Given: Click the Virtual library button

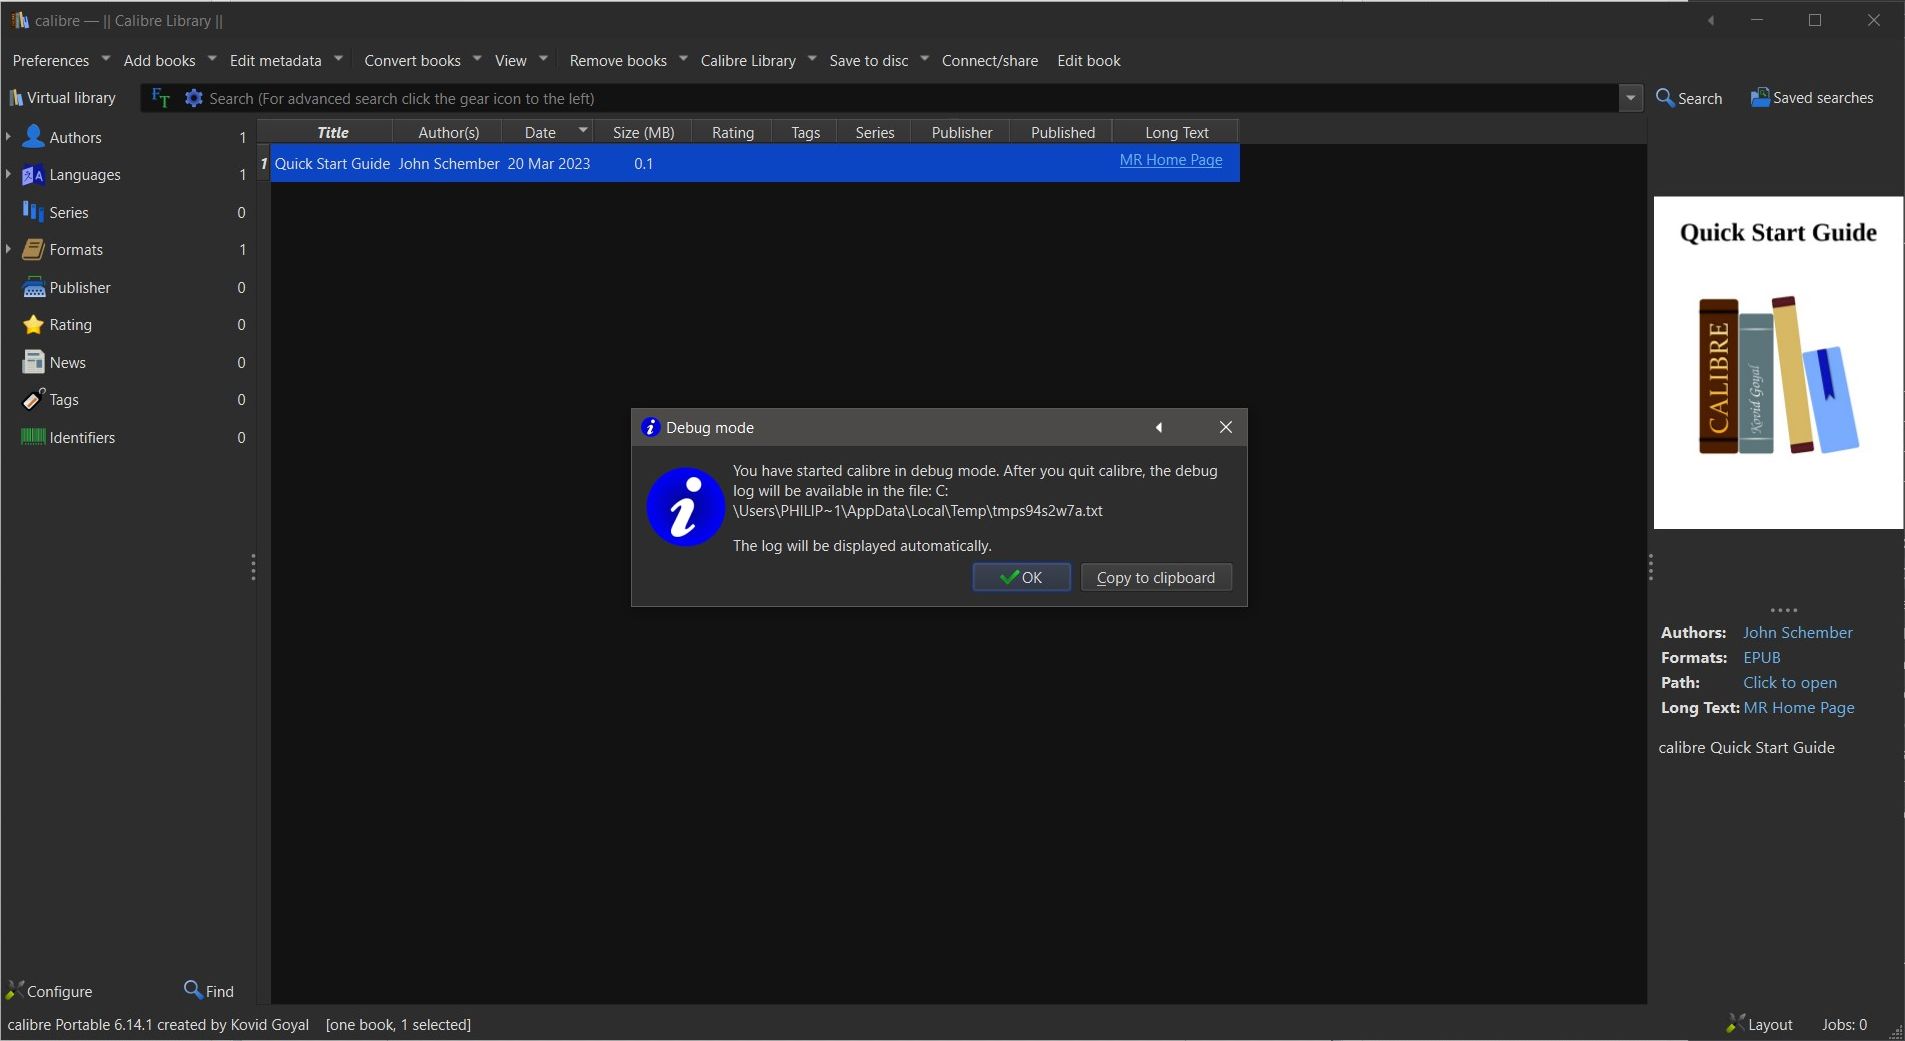Looking at the screenshot, I should [x=62, y=98].
